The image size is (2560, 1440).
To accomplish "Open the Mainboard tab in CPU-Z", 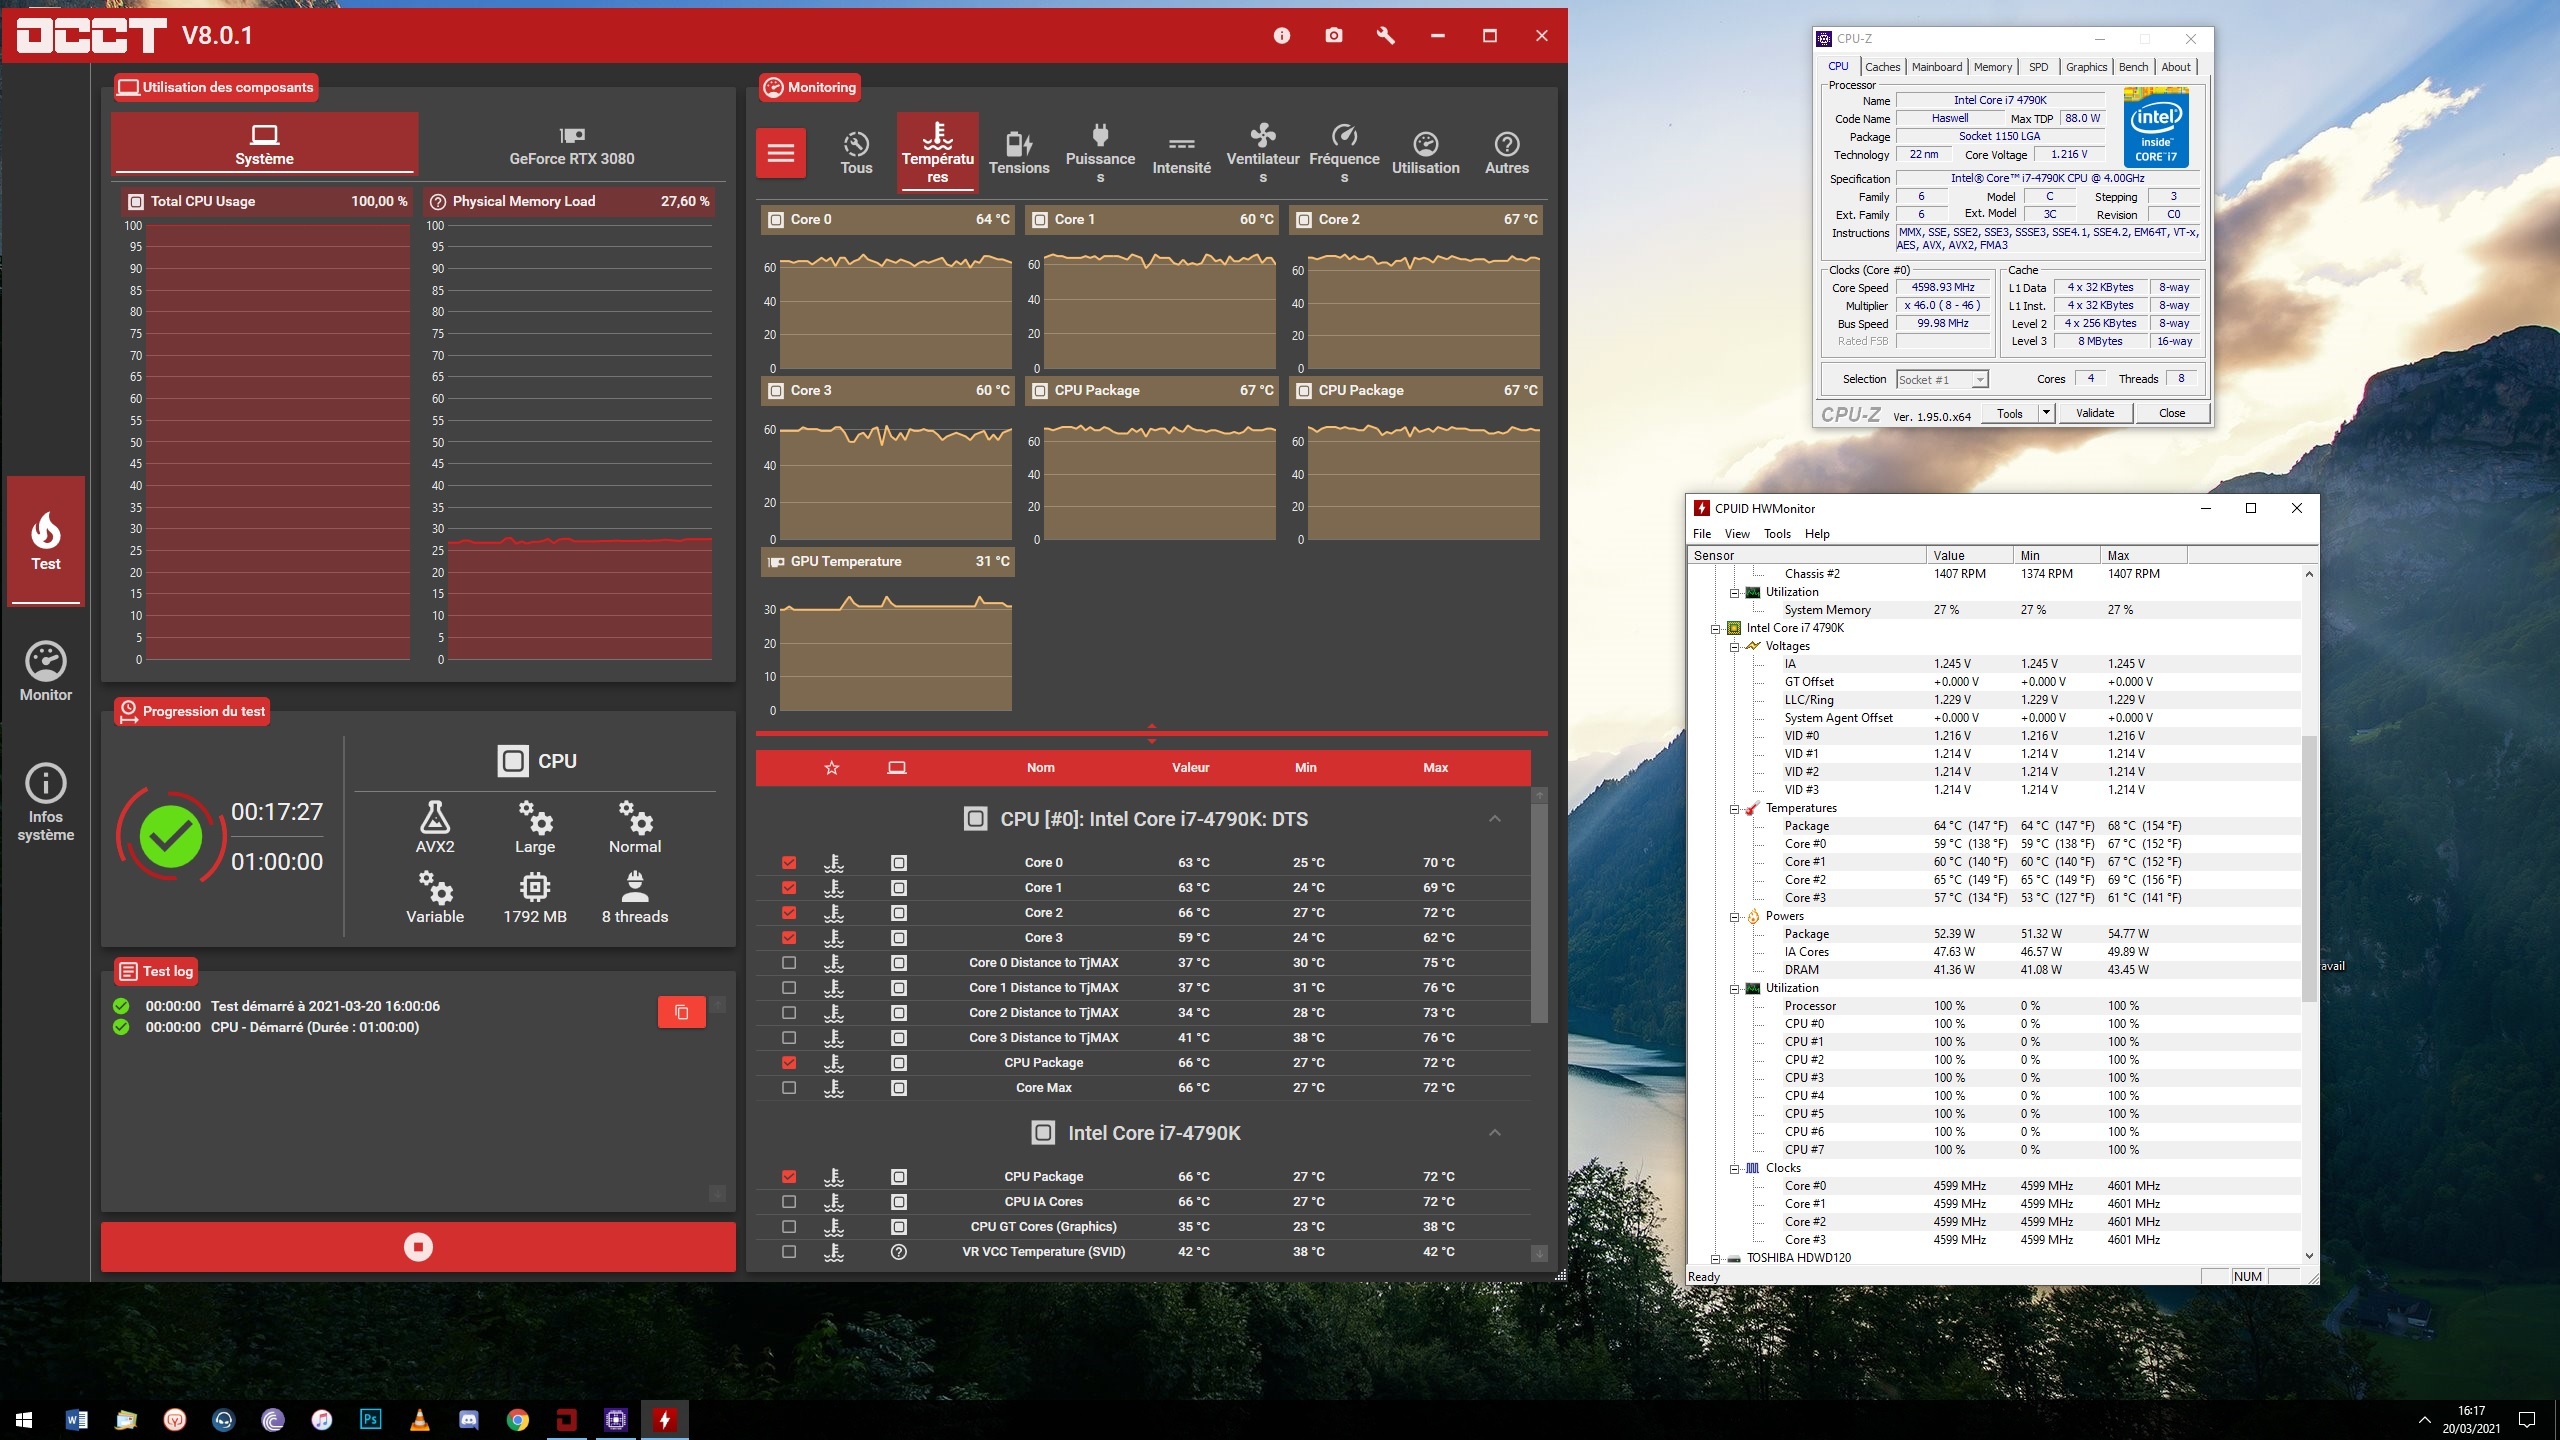I will (x=1936, y=67).
